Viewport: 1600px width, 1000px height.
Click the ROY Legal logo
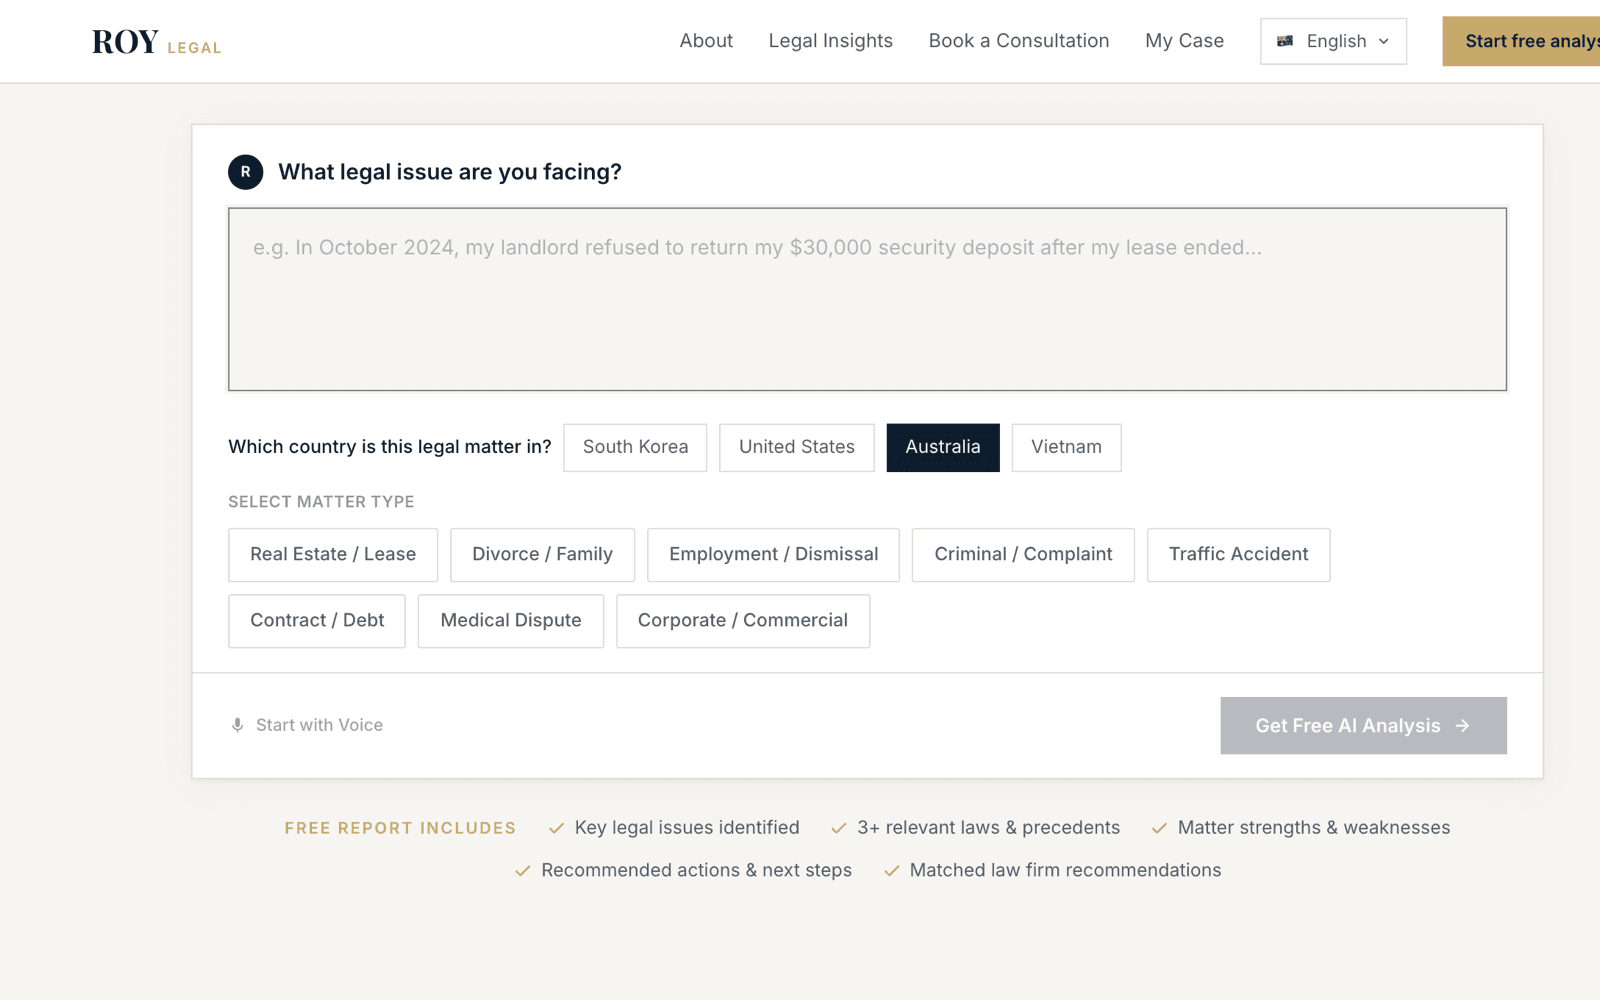click(157, 42)
